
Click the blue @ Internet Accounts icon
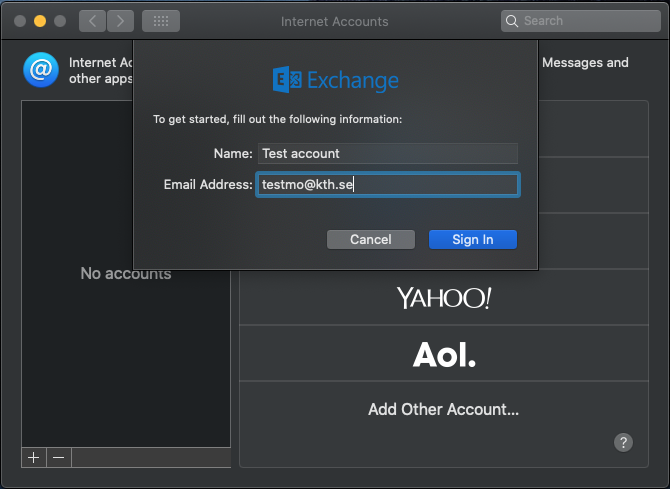pos(41,70)
